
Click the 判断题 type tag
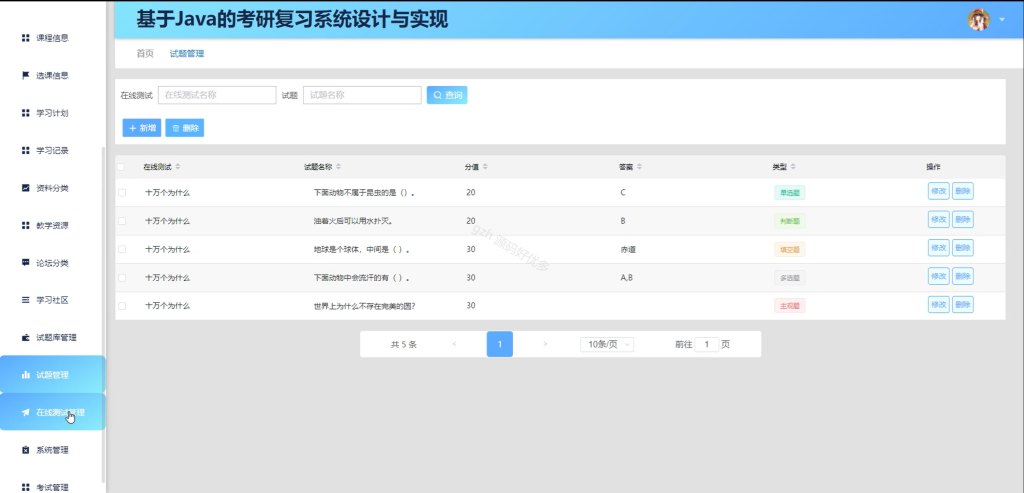coord(789,221)
